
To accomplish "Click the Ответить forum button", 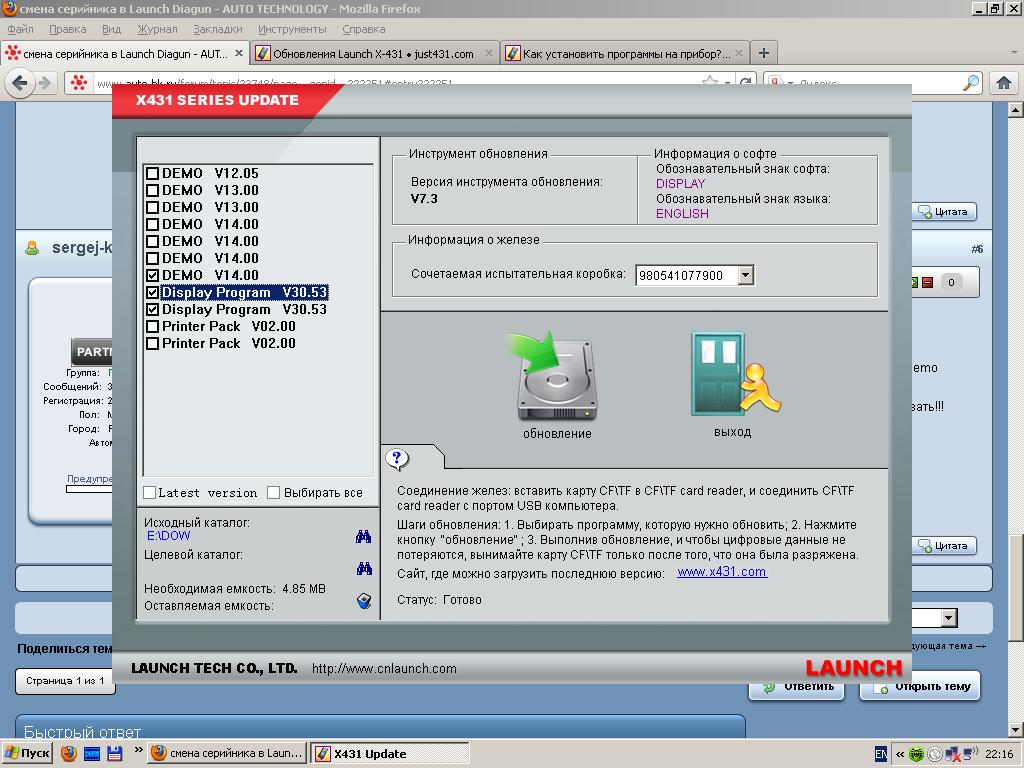I will [797, 686].
